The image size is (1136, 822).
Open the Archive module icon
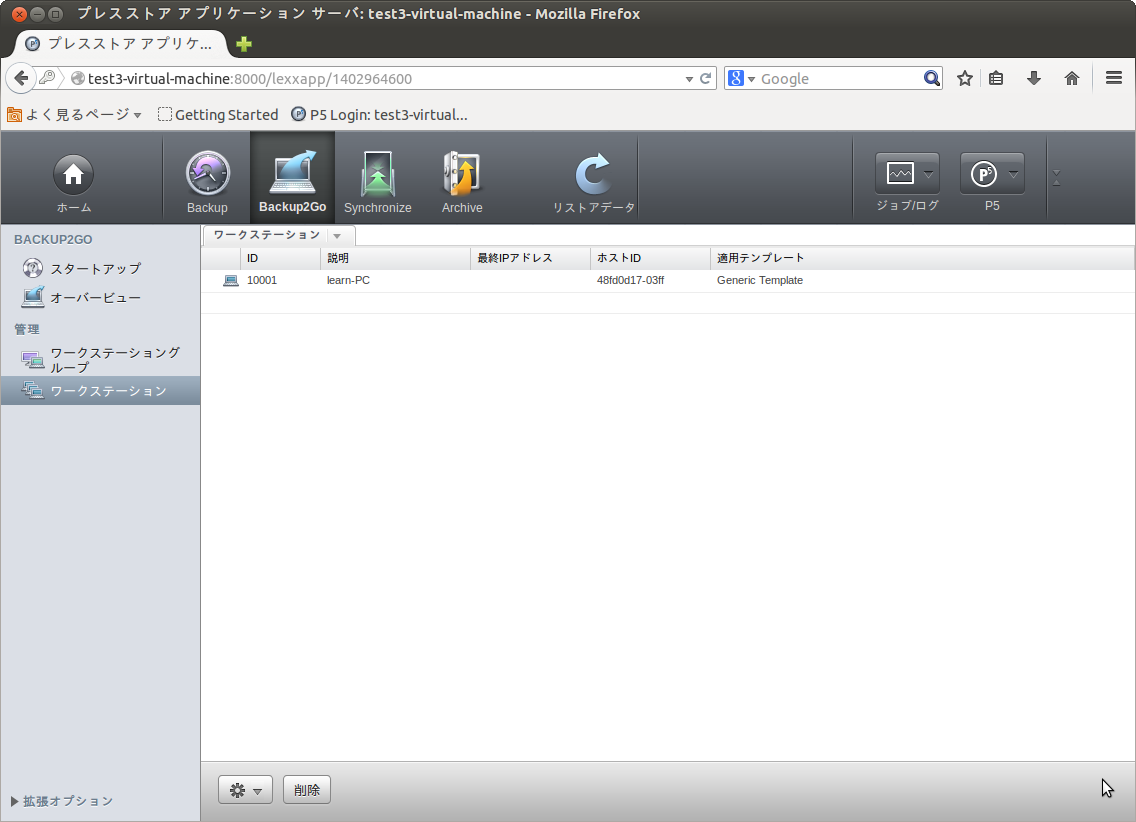pos(462,175)
